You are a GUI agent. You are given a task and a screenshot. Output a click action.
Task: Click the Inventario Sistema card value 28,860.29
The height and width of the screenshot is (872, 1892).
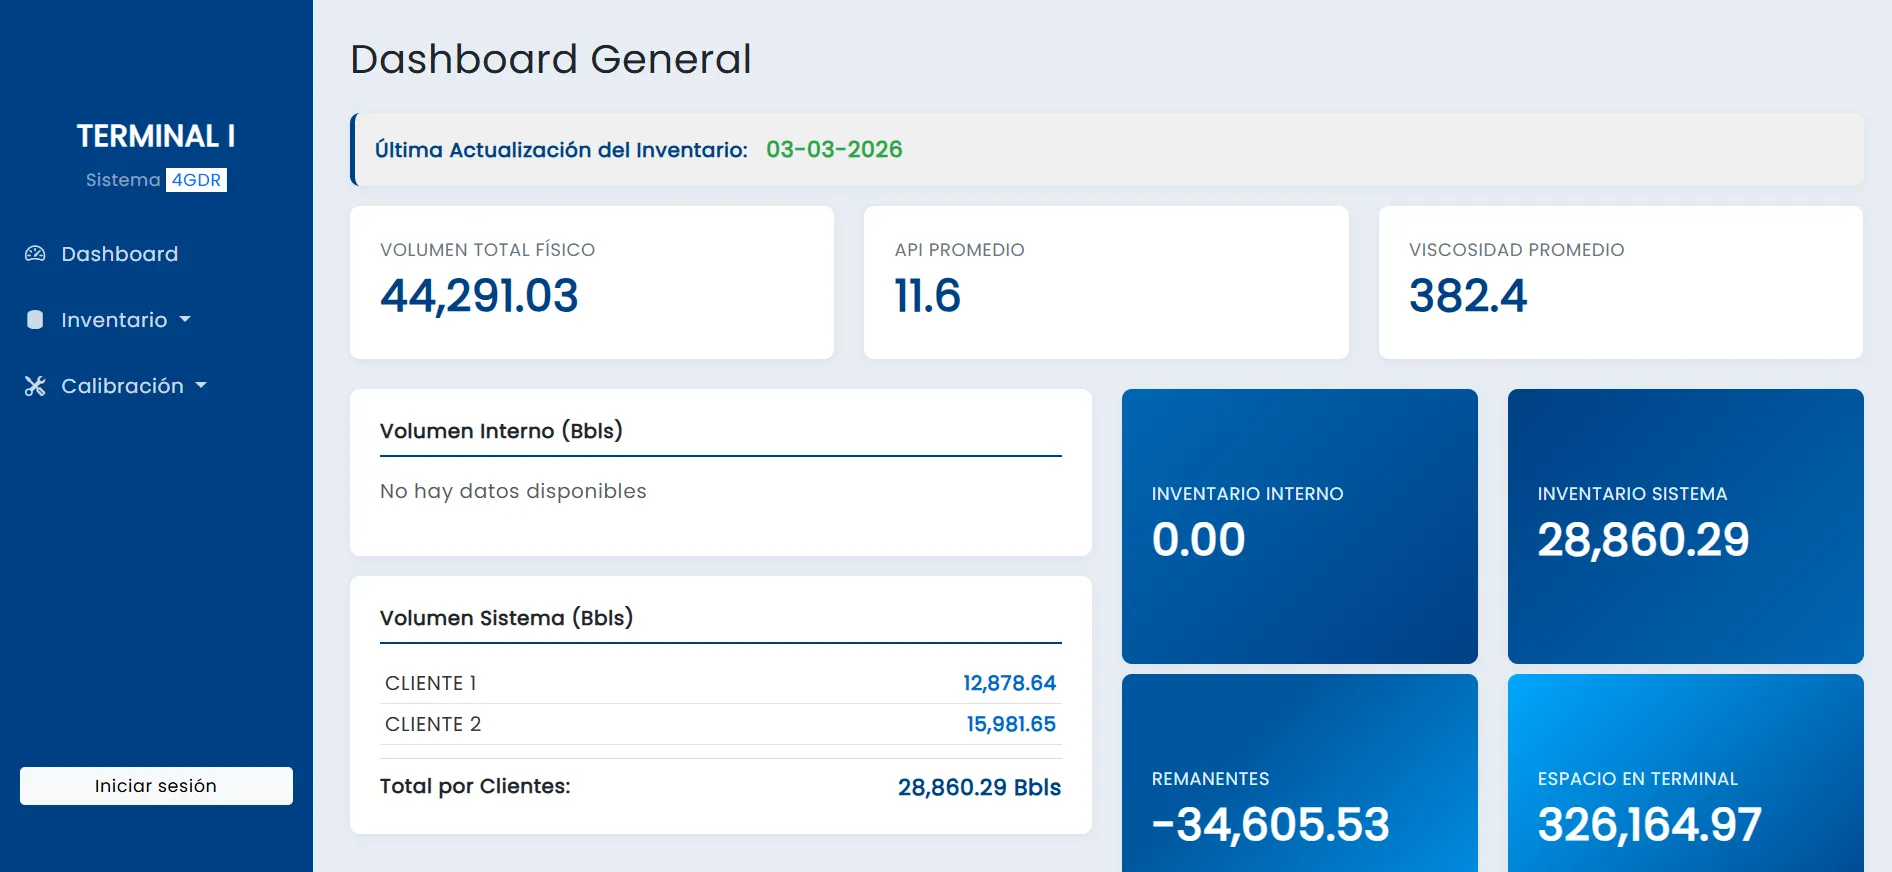(1643, 540)
